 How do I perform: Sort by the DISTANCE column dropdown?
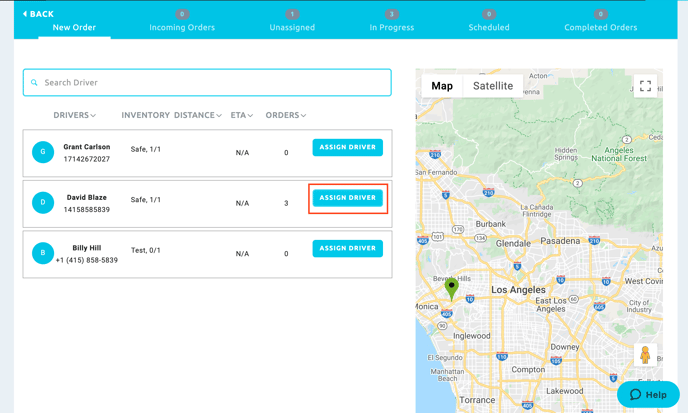pyautogui.click(x=198, y=115)
